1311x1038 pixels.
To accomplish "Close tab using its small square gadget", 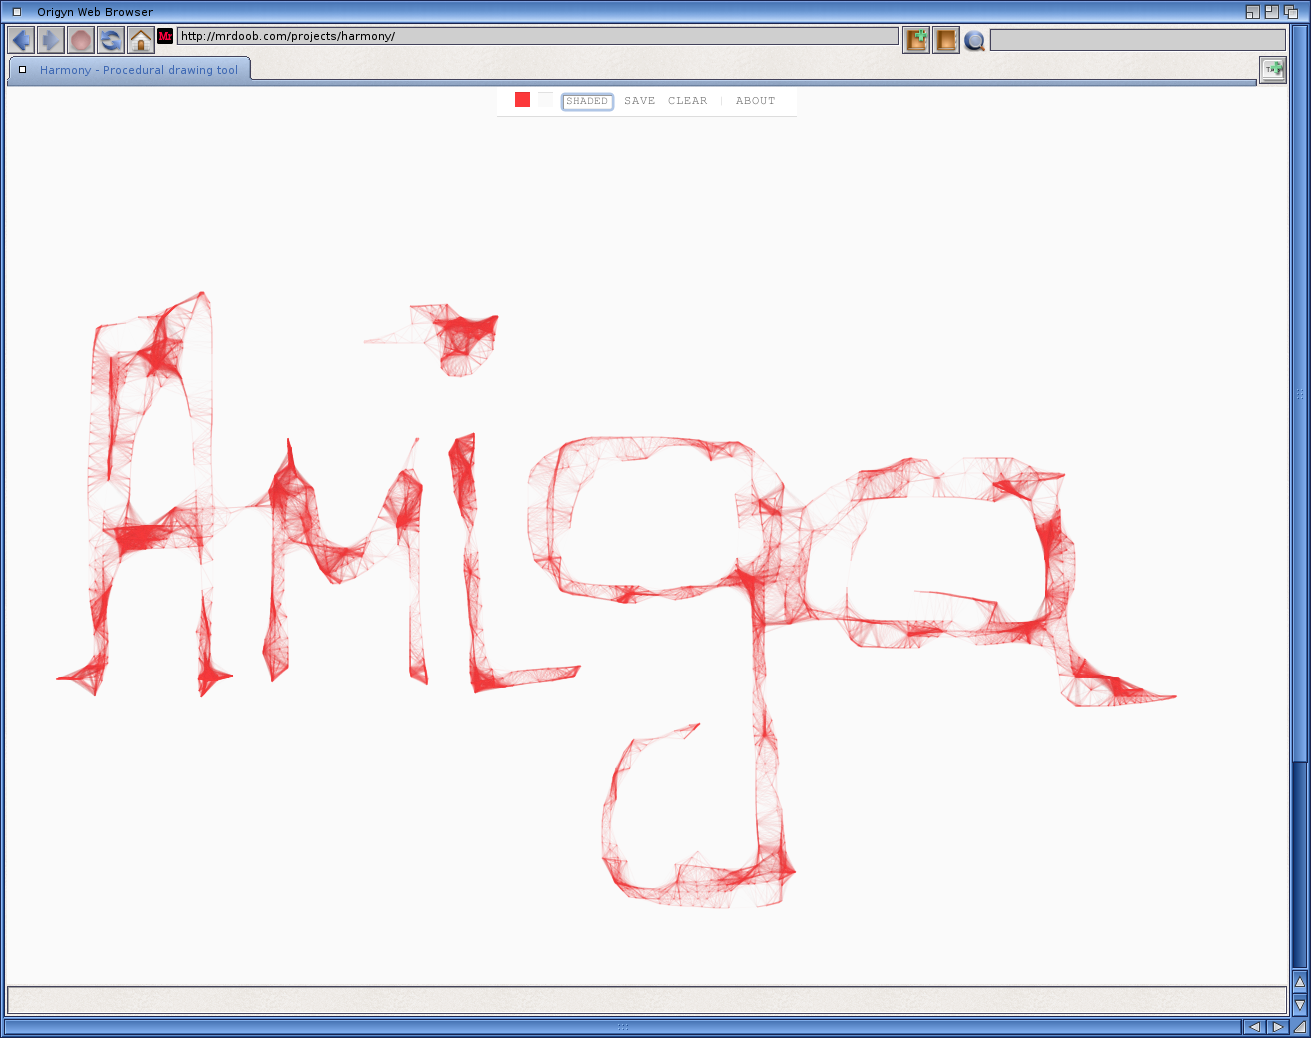I will coord(22,70).
